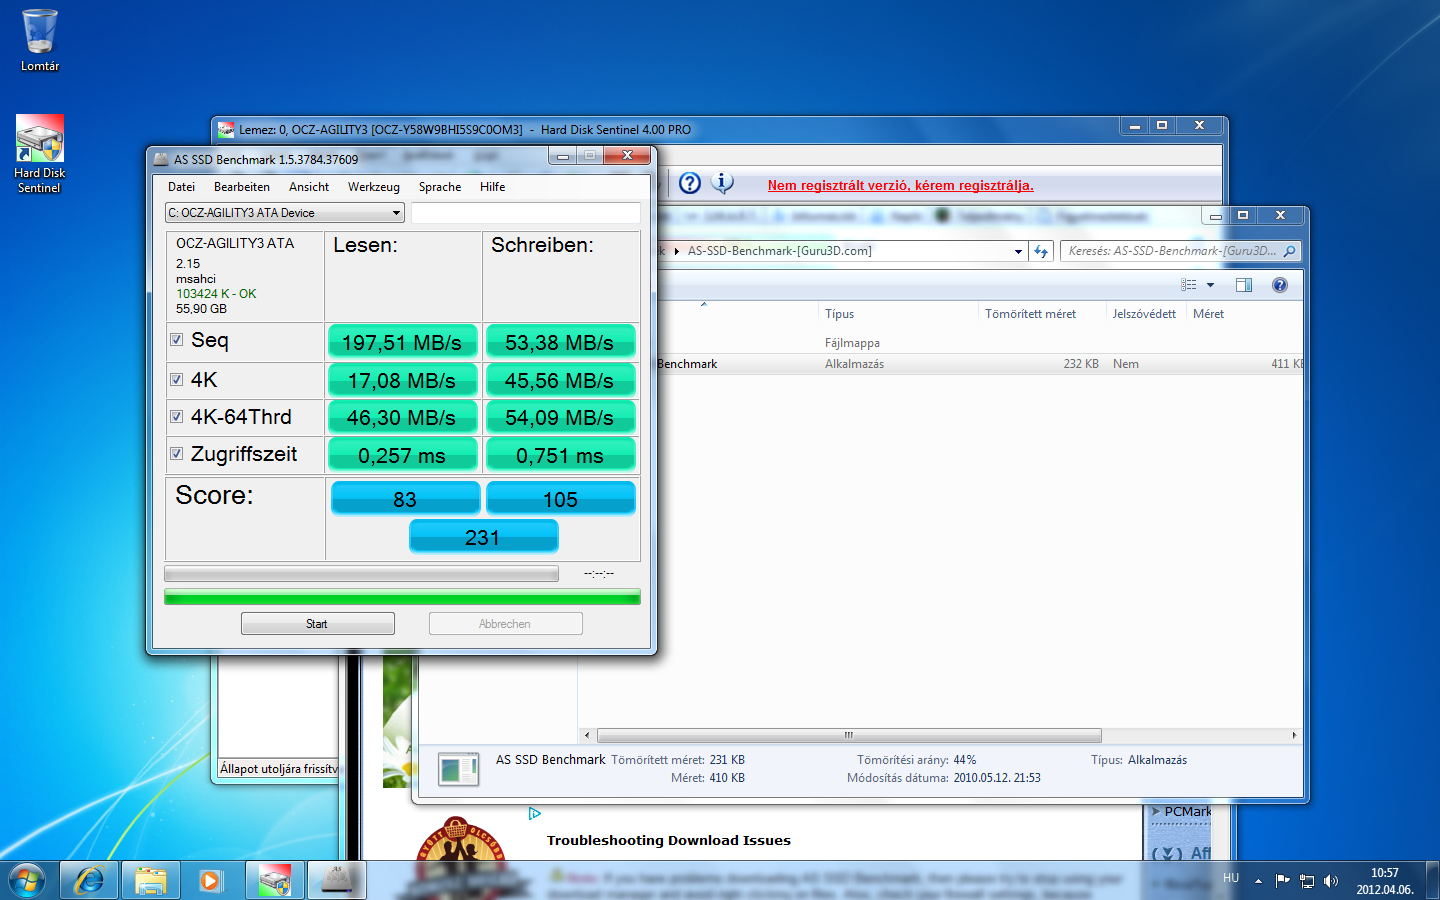Open Windows Explorer from the taskbar
The width and height of the screenshot is (1440, 900).
[151, 881]
